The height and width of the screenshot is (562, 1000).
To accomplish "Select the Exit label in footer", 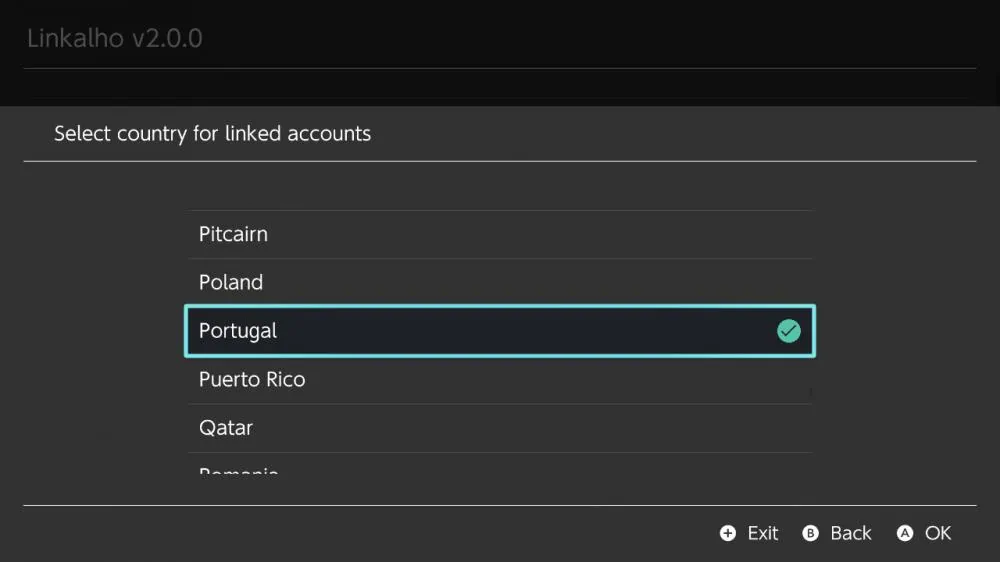I will 763,533.
